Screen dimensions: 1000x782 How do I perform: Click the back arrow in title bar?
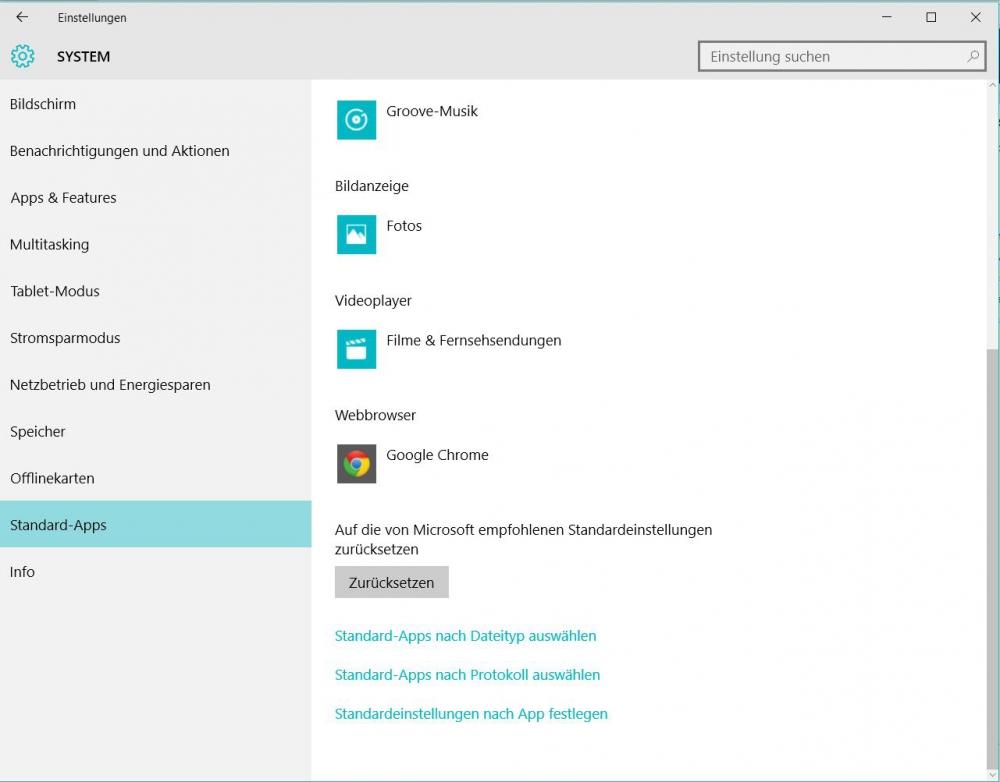[x=22, y=17]
